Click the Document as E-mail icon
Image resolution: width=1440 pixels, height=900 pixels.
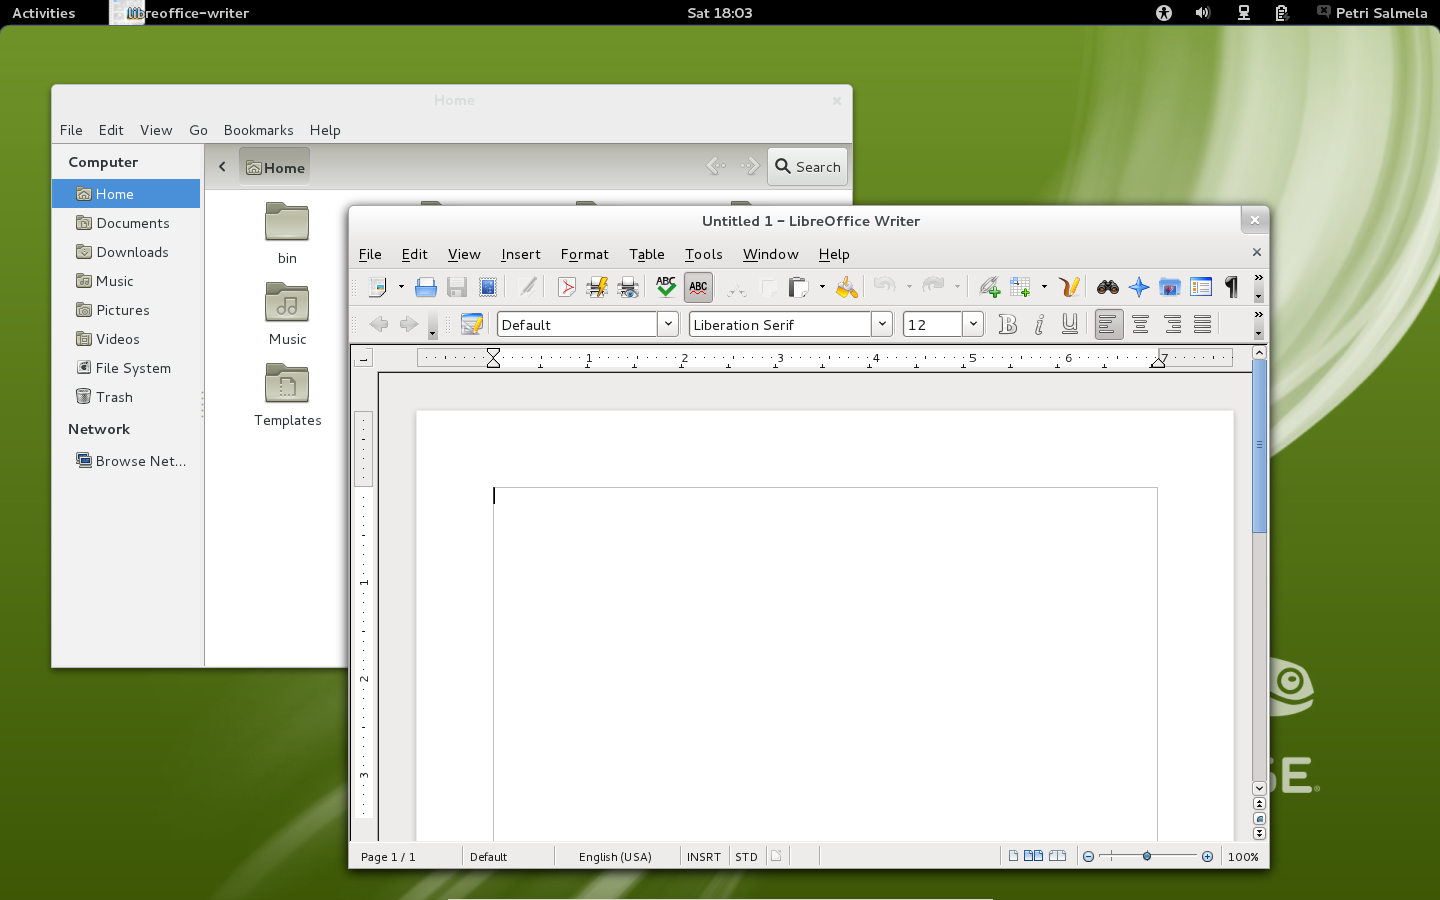(488, 288)
